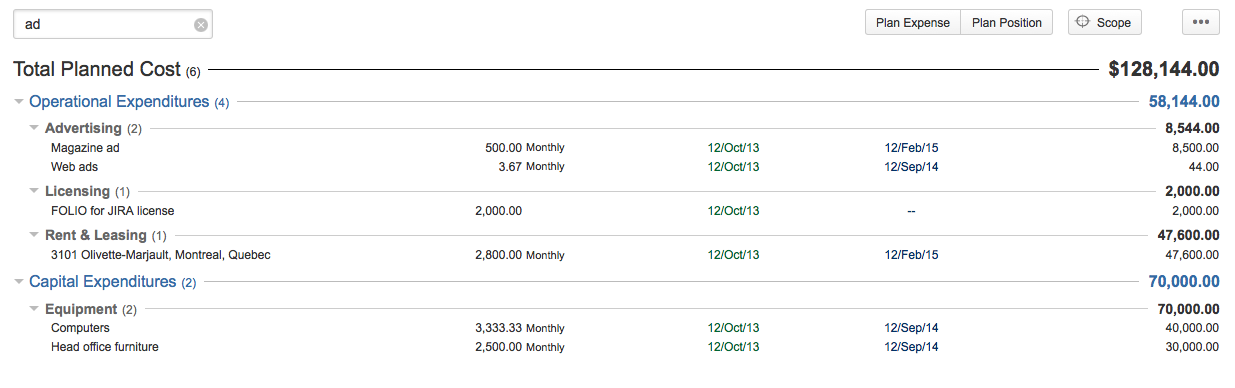The height and width of the screenshot is (388, 1235).
Task: Collapse the Rent & Leasing group
Action: 35,235
